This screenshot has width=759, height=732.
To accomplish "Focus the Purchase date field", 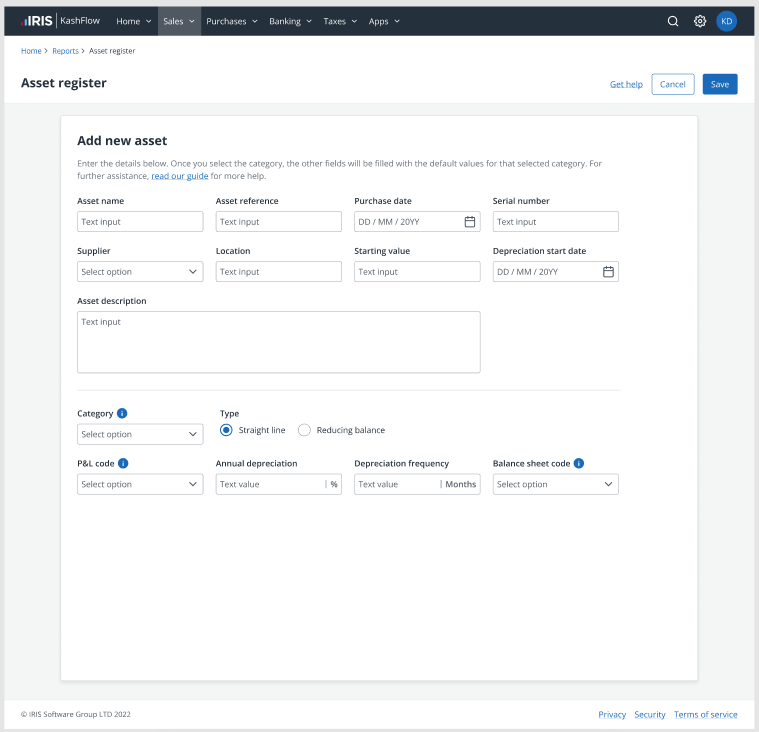I will coord(417,222).
